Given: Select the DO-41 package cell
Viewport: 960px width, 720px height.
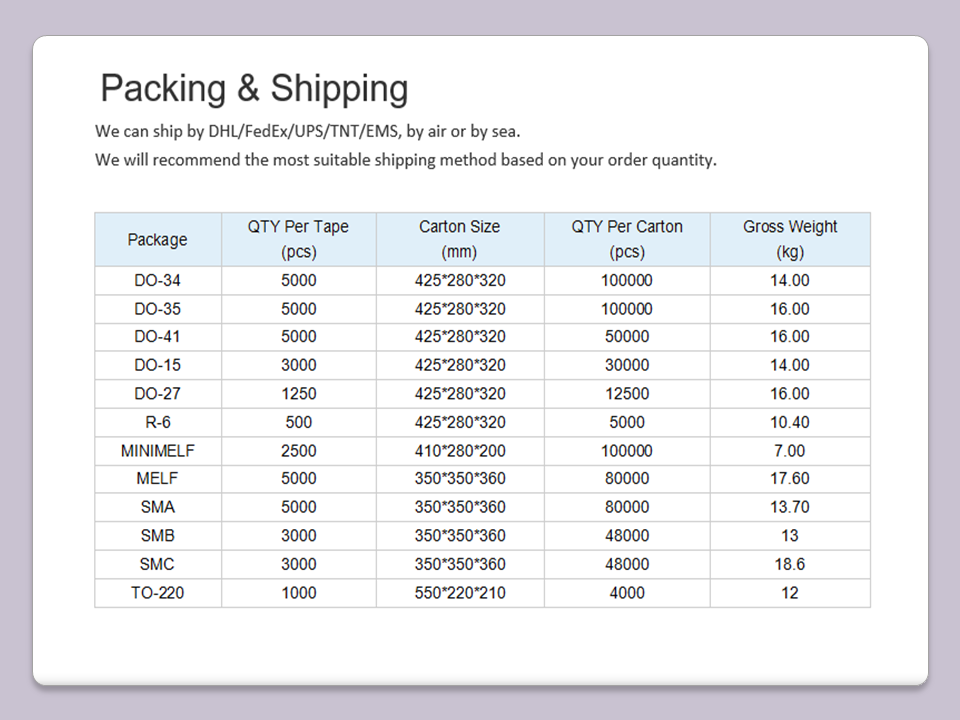Looking at the screenshot, I should click(158, 337).
